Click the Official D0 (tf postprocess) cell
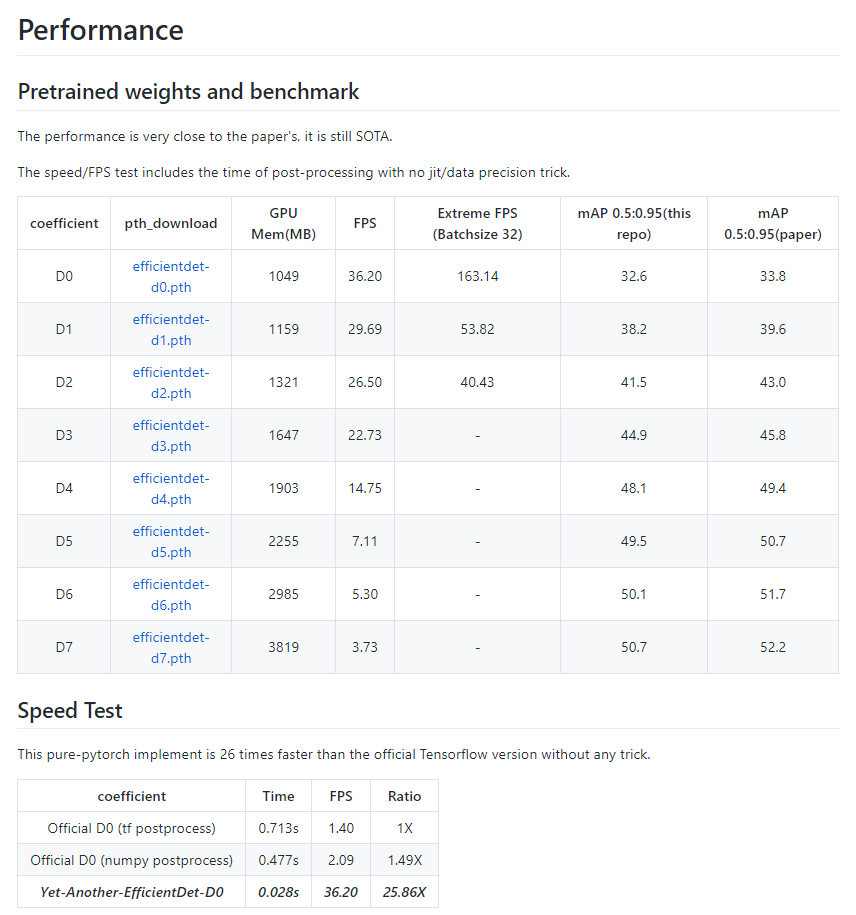This screenshot has width=856, height=915. click(132, 828)
